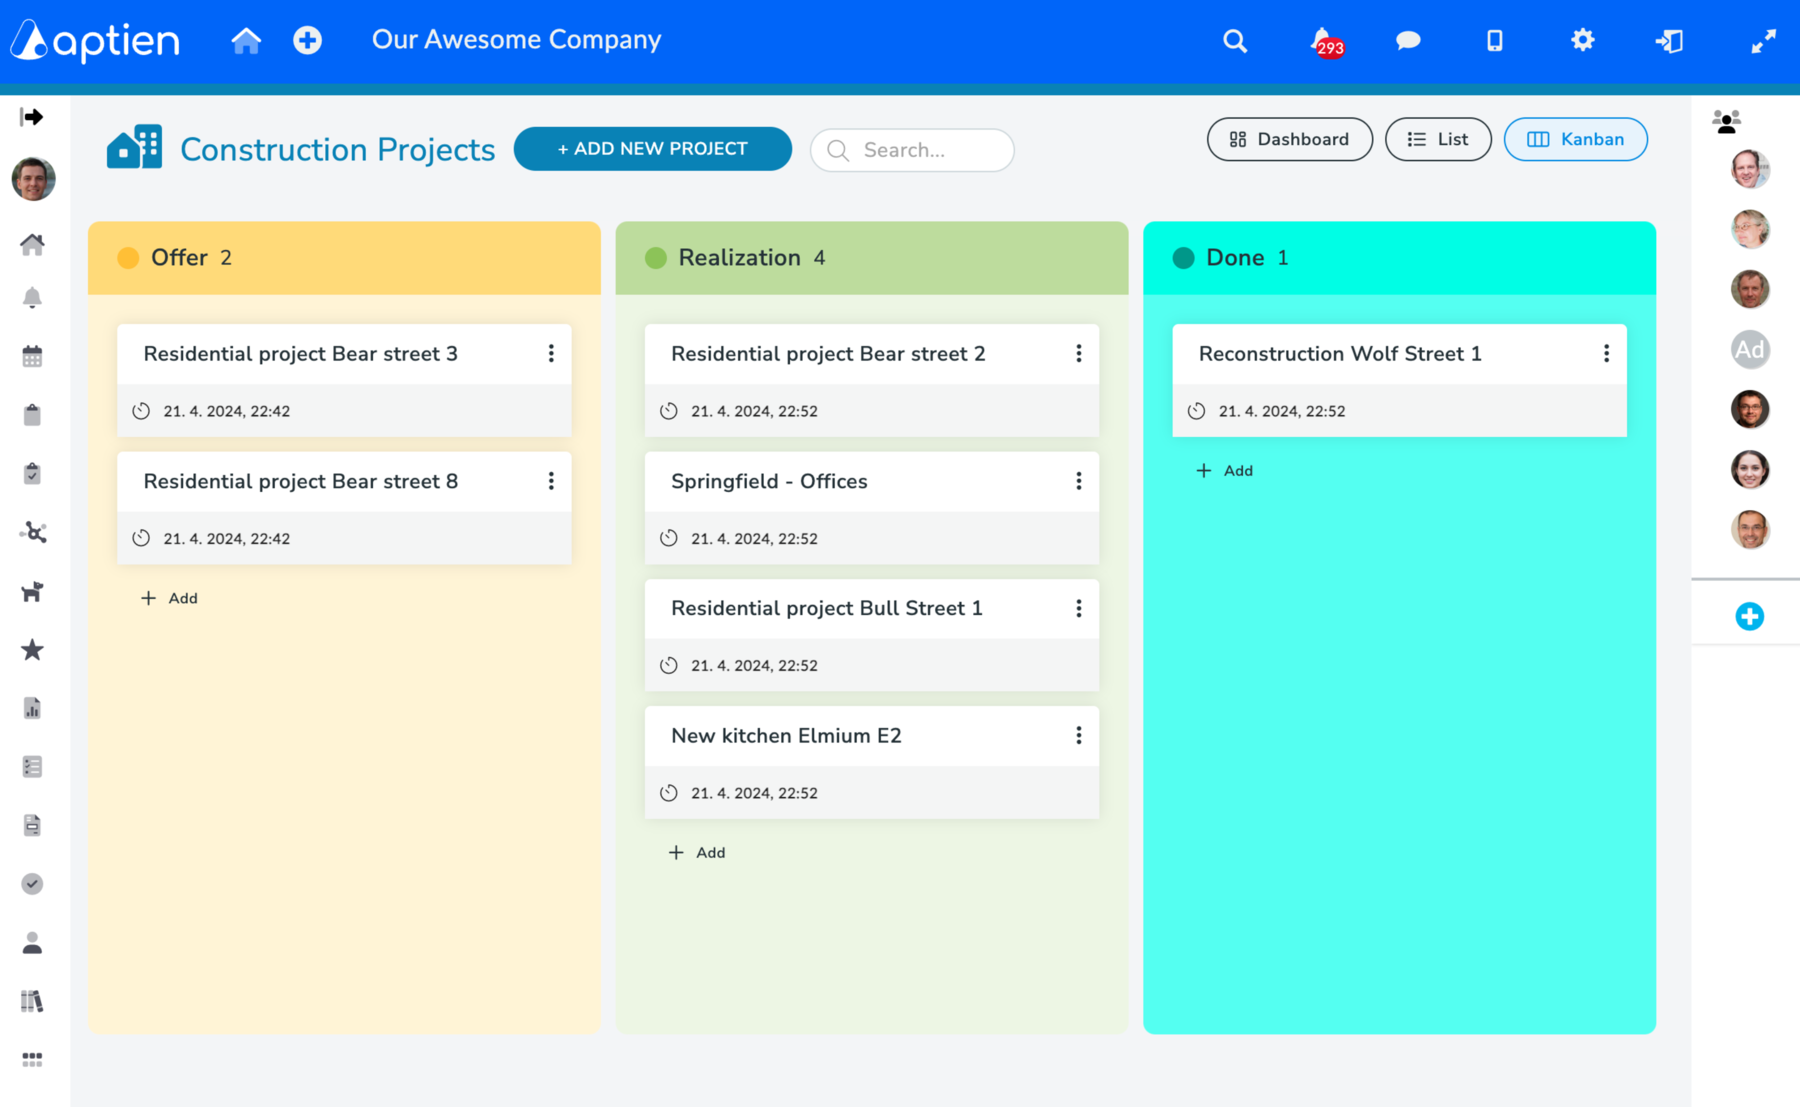Click the top bar plus circle icon
Image resolution: width=1800 pixels, height=1107 pixels.
307,41
